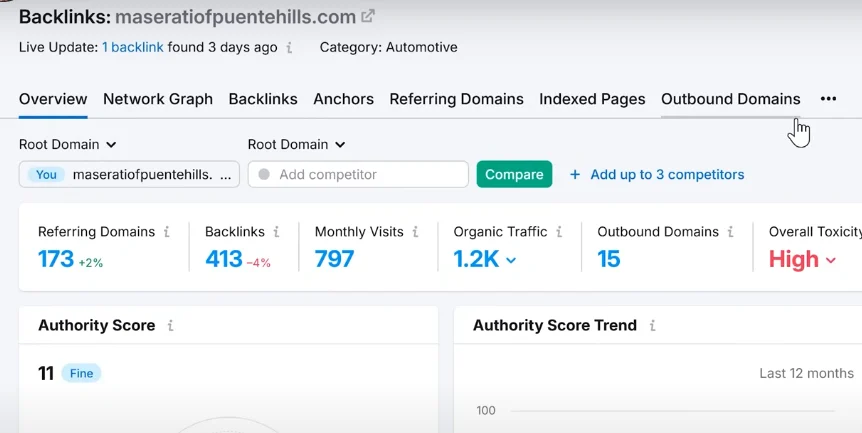This screenshot has width=862, height=433.
Task: Open the Backlinks tab
Action: click(263, 99)
